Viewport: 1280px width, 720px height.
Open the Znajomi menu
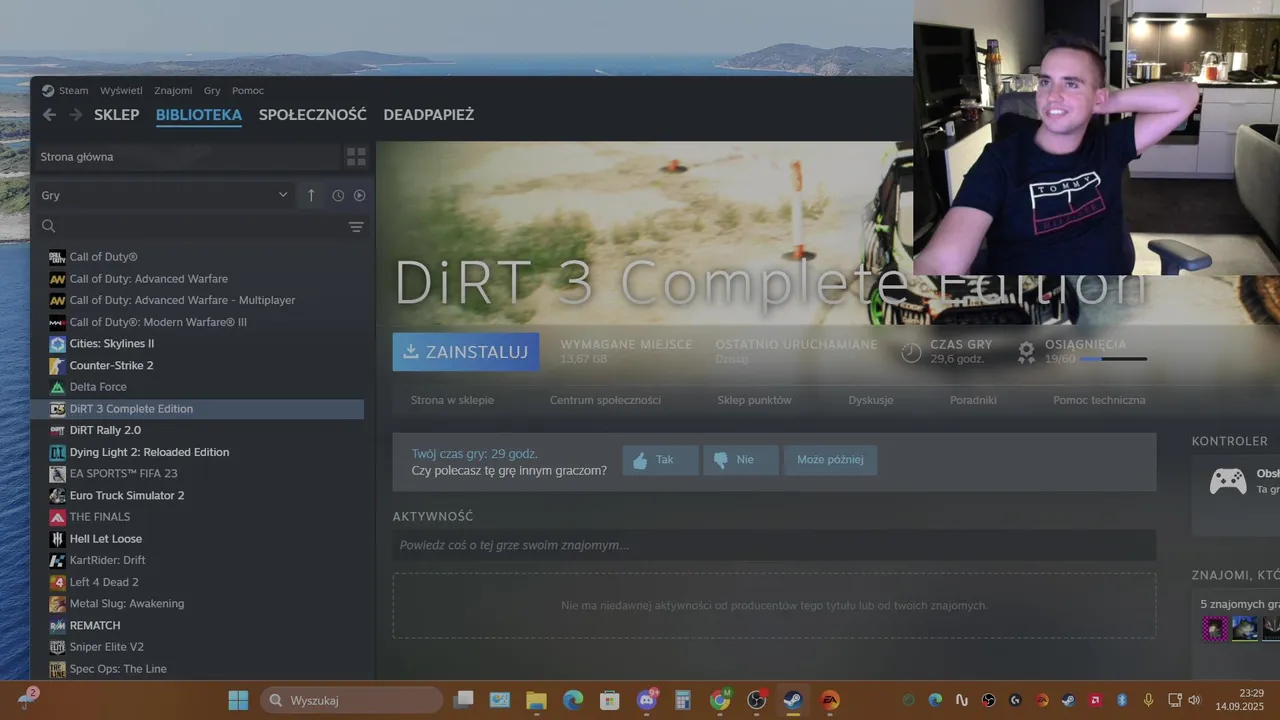coord(173,90)
